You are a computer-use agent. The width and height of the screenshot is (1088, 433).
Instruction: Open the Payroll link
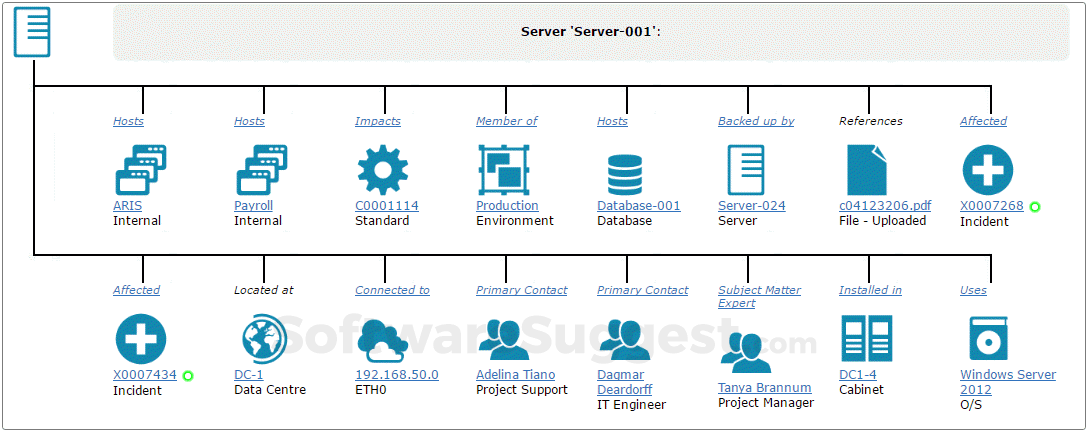(x=253, y=205)
